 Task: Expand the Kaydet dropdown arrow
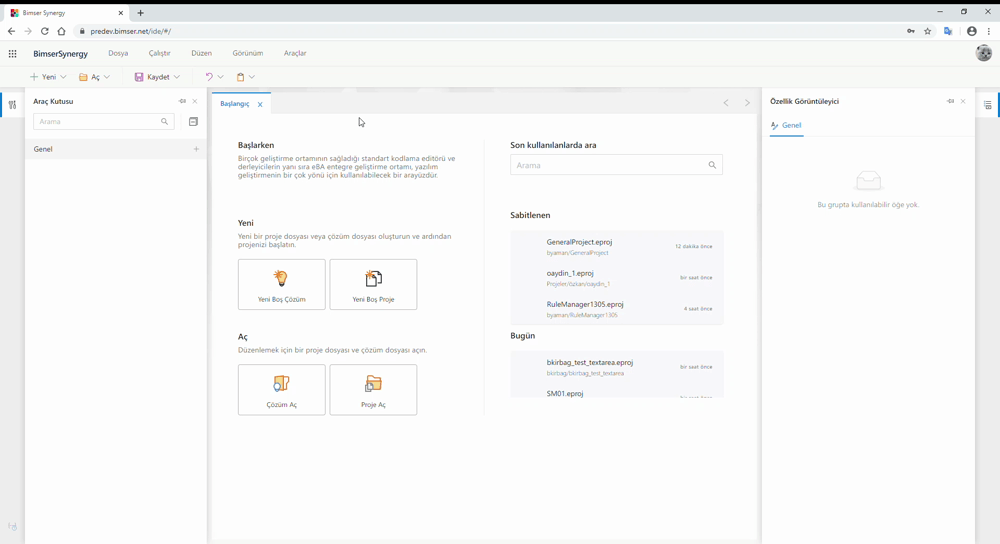[x=177, y=77]
